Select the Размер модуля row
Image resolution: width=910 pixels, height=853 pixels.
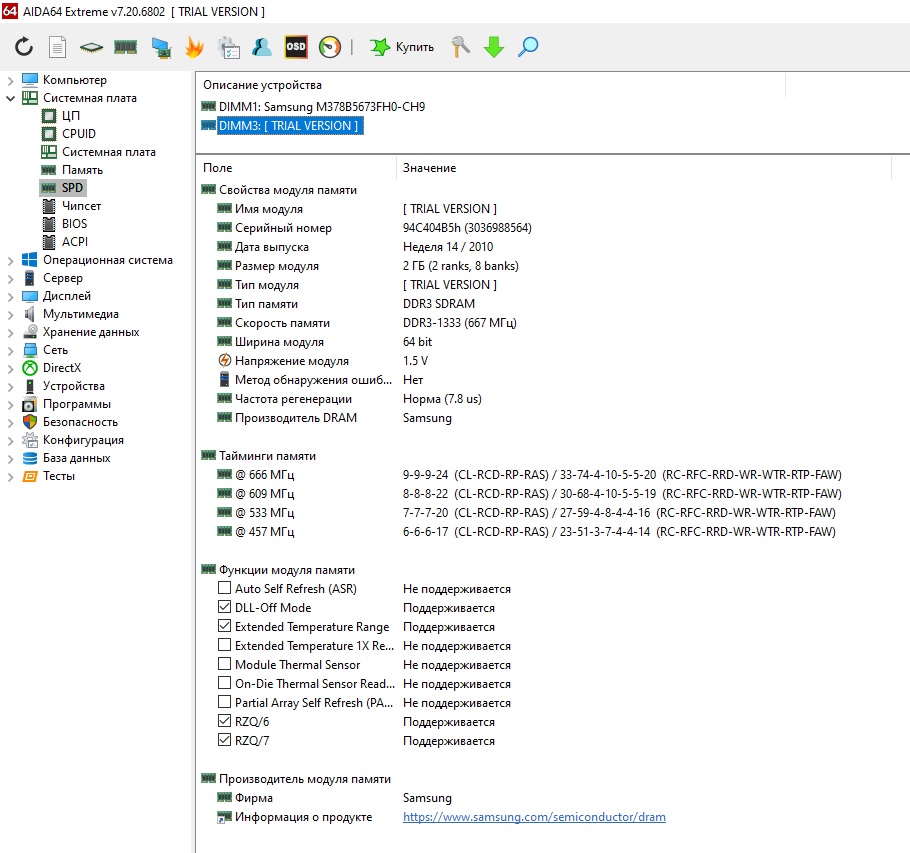click(x=368, y=266)
